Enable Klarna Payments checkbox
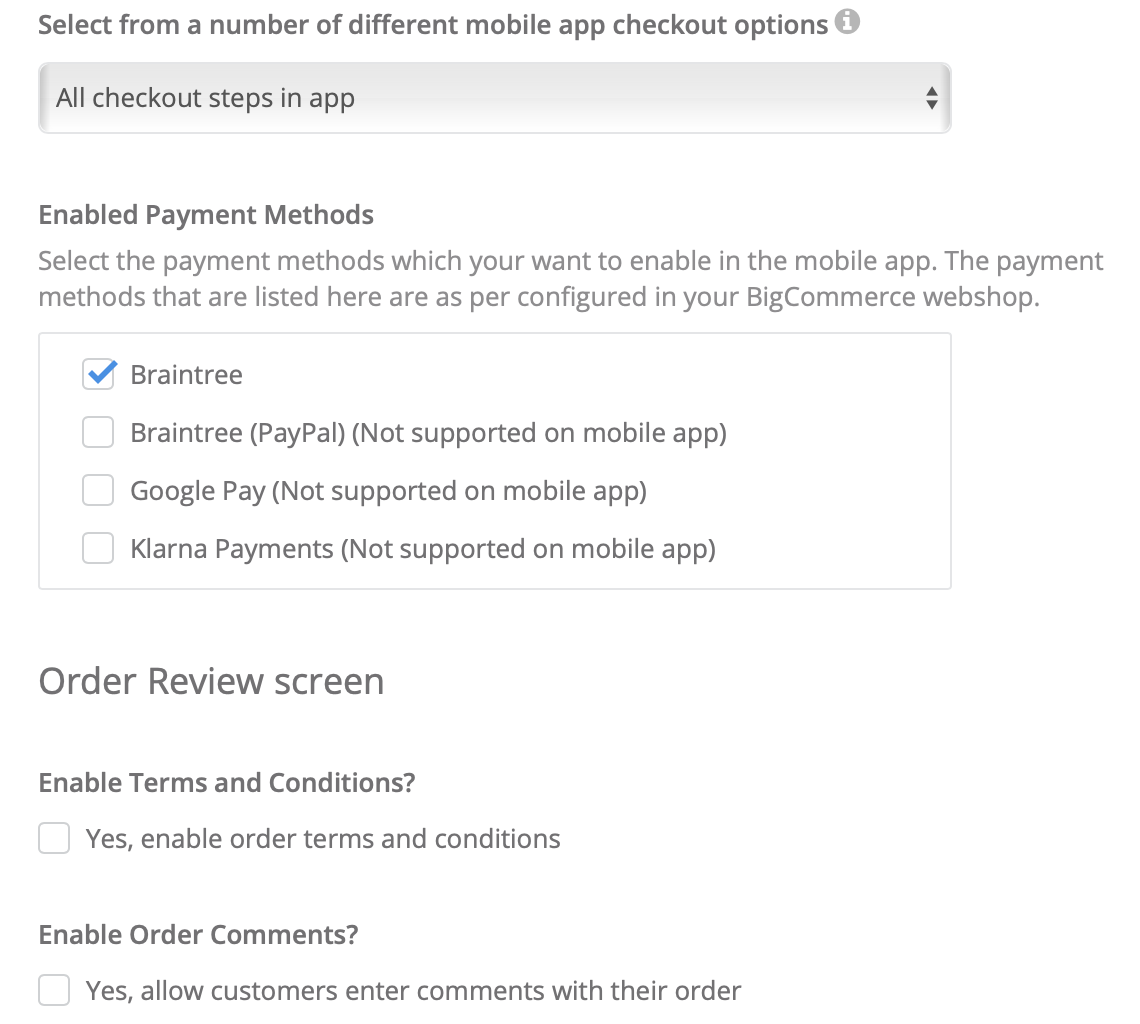The width and height of the screenshot is (1140, 1024). pyautogui.click(x=97, y=548)
